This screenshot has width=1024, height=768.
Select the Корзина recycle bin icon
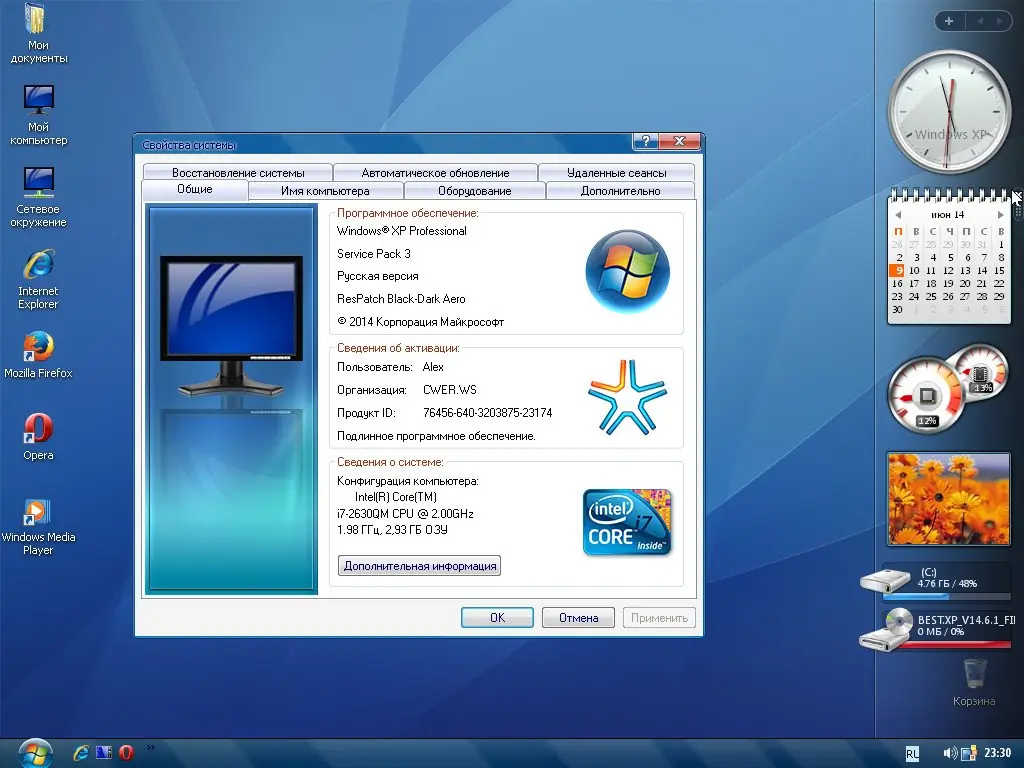[x=974, y=682]
